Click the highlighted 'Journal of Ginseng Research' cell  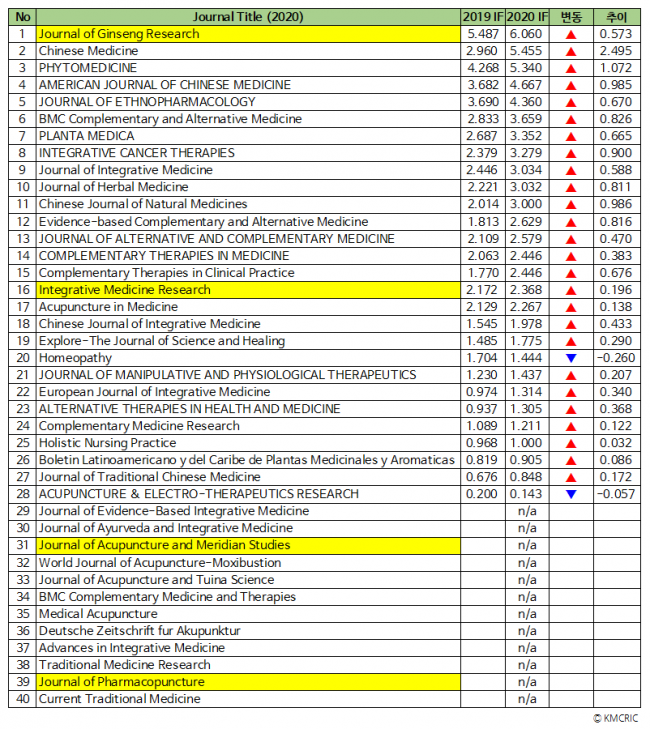tap(248, 34)
